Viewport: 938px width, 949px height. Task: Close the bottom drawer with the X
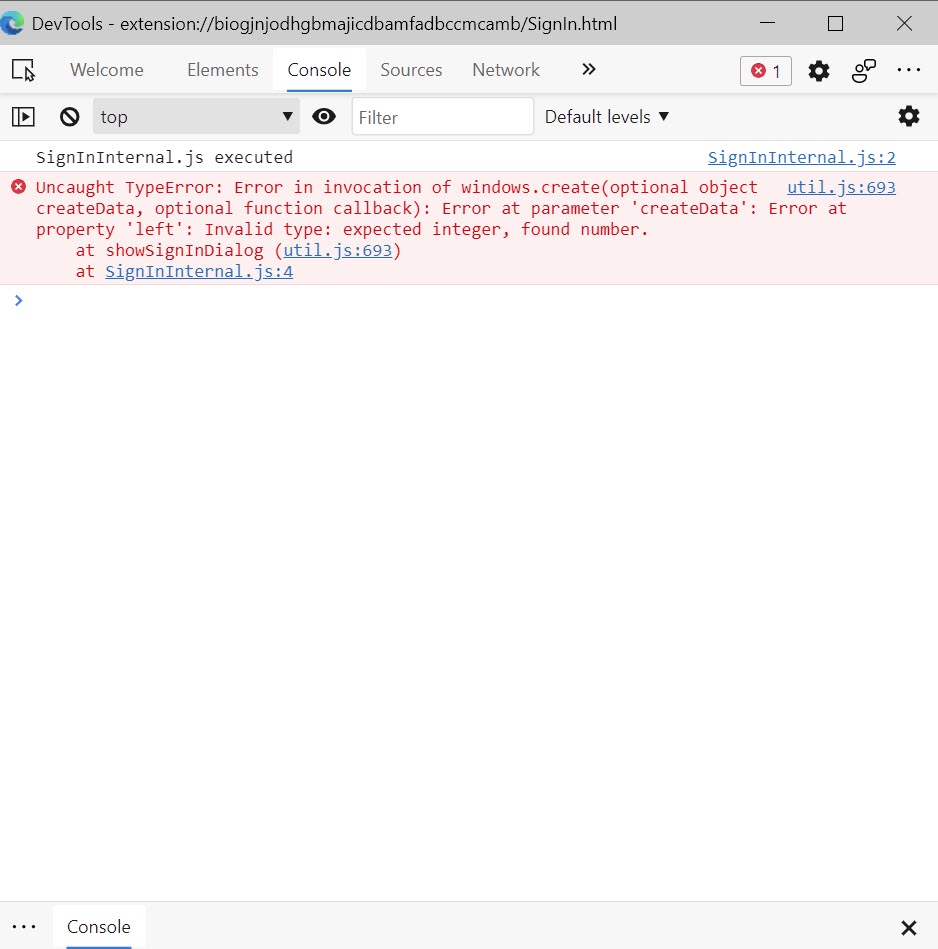click(x=908, y=928)
